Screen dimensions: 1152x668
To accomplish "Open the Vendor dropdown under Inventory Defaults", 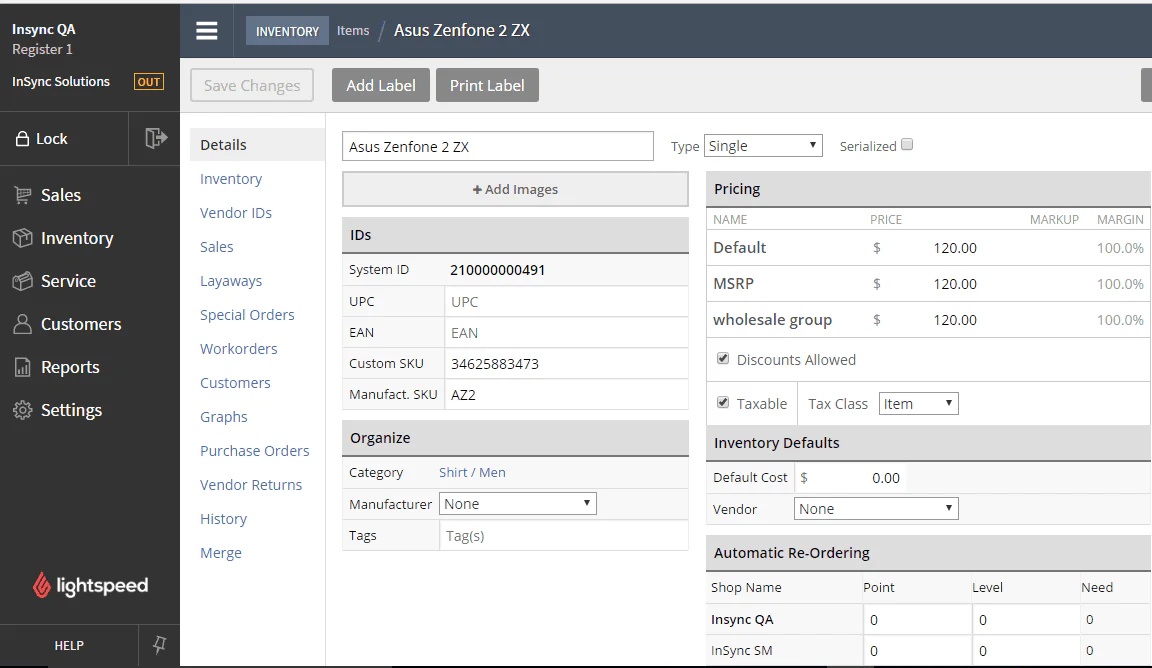I will click(x=875, y=508).
